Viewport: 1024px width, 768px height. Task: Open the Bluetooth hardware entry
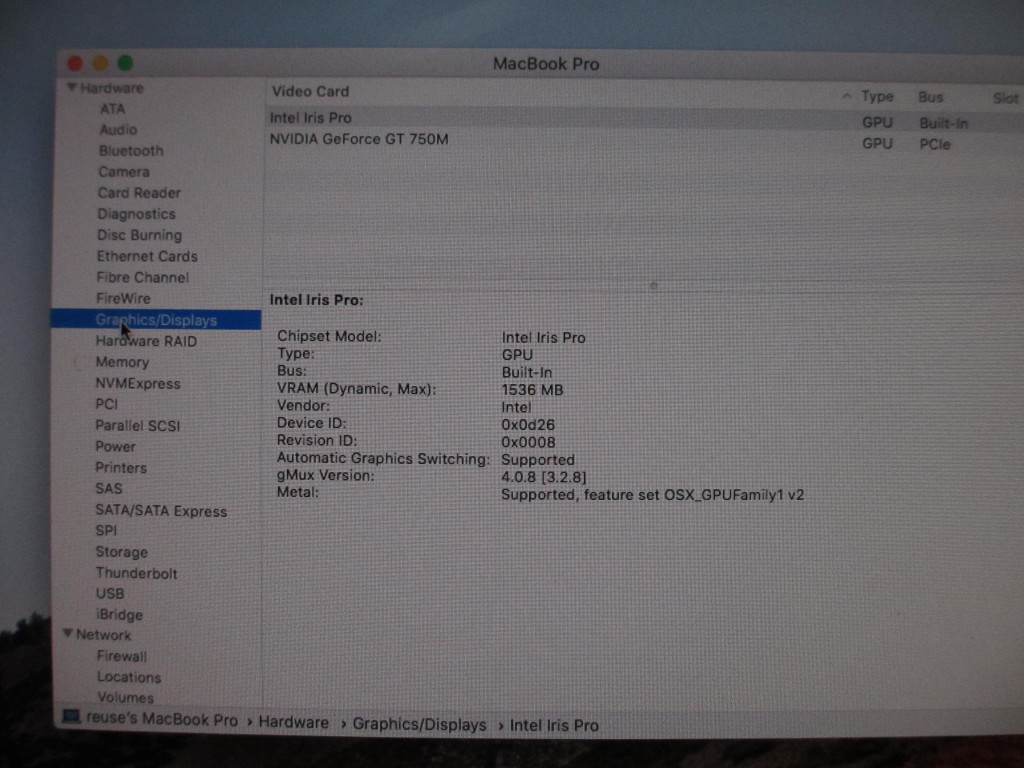(131, 150)
